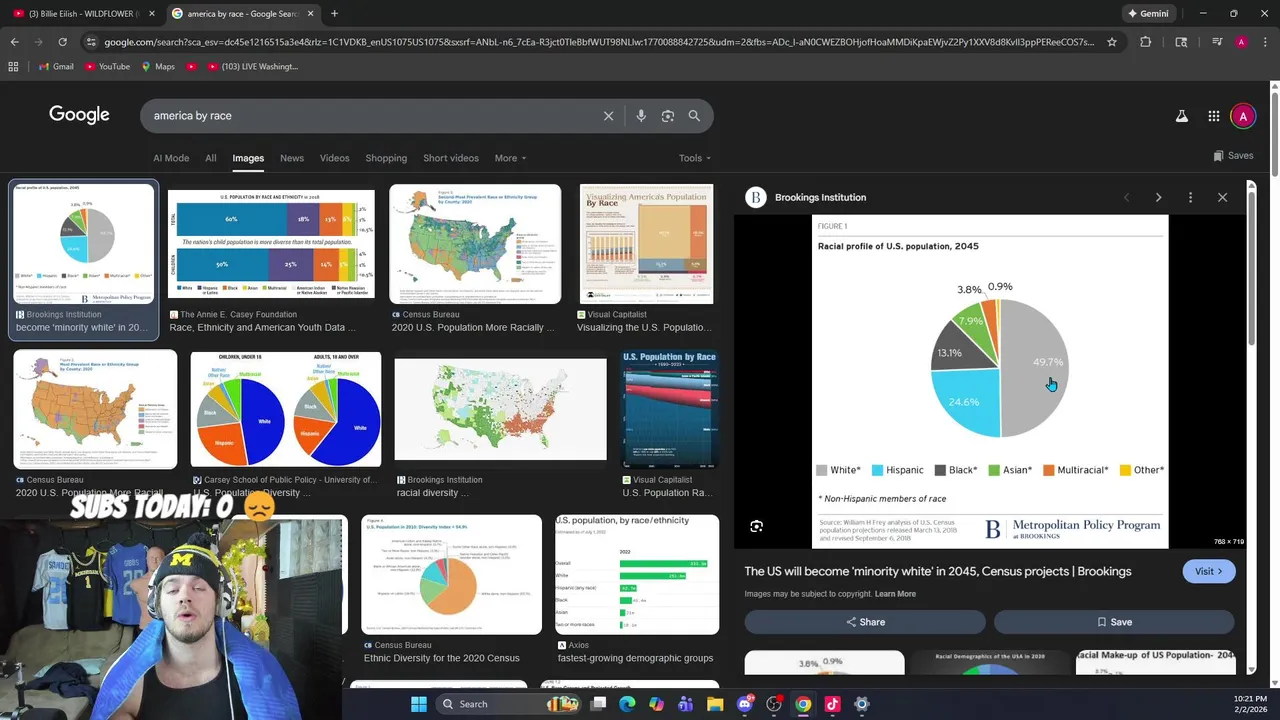Click the copyright Learn More link
This screenshot has width=1280, height=720.
click(x=895, y=594)
